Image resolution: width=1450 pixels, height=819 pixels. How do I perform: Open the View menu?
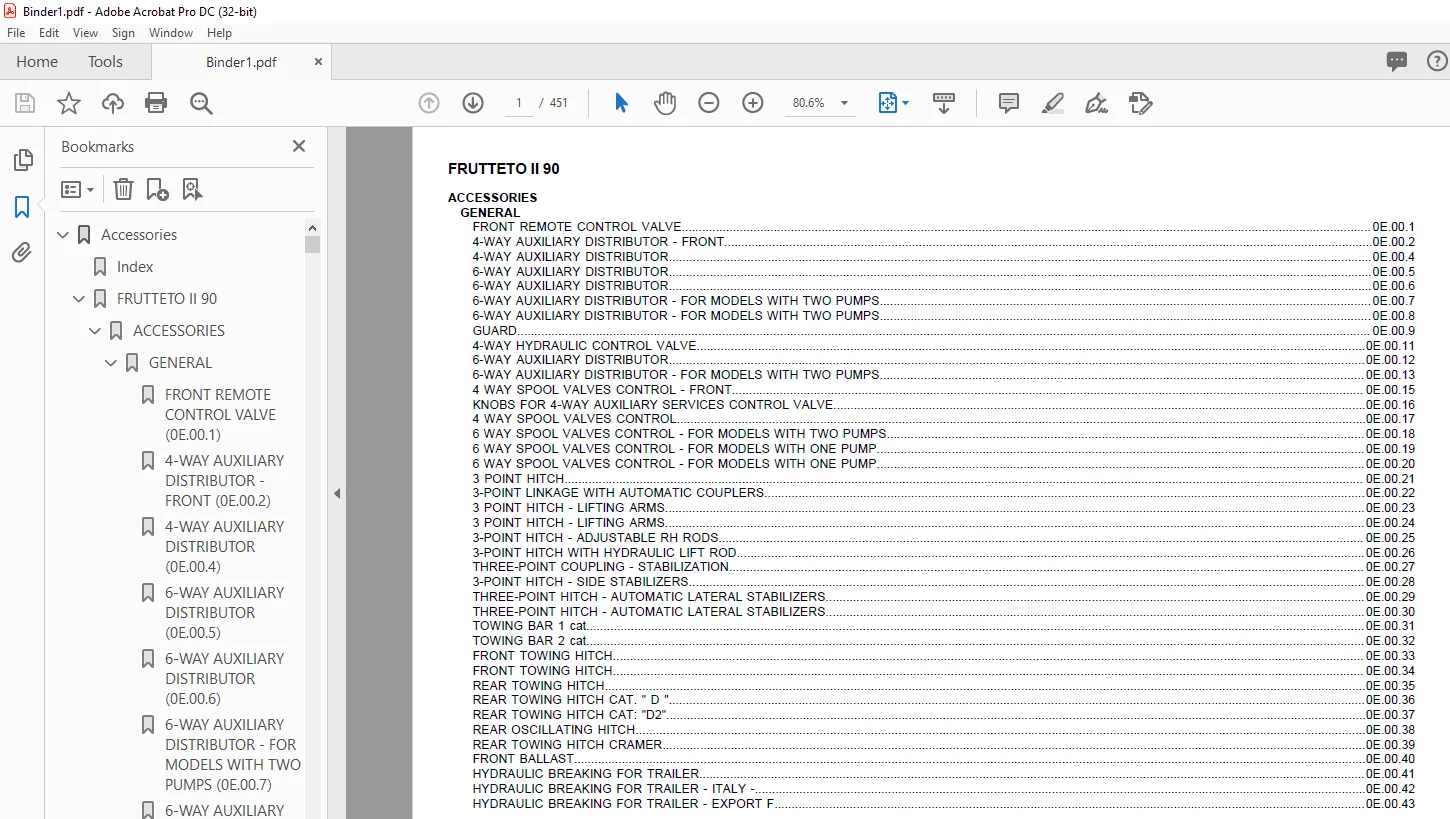point(86,33)
